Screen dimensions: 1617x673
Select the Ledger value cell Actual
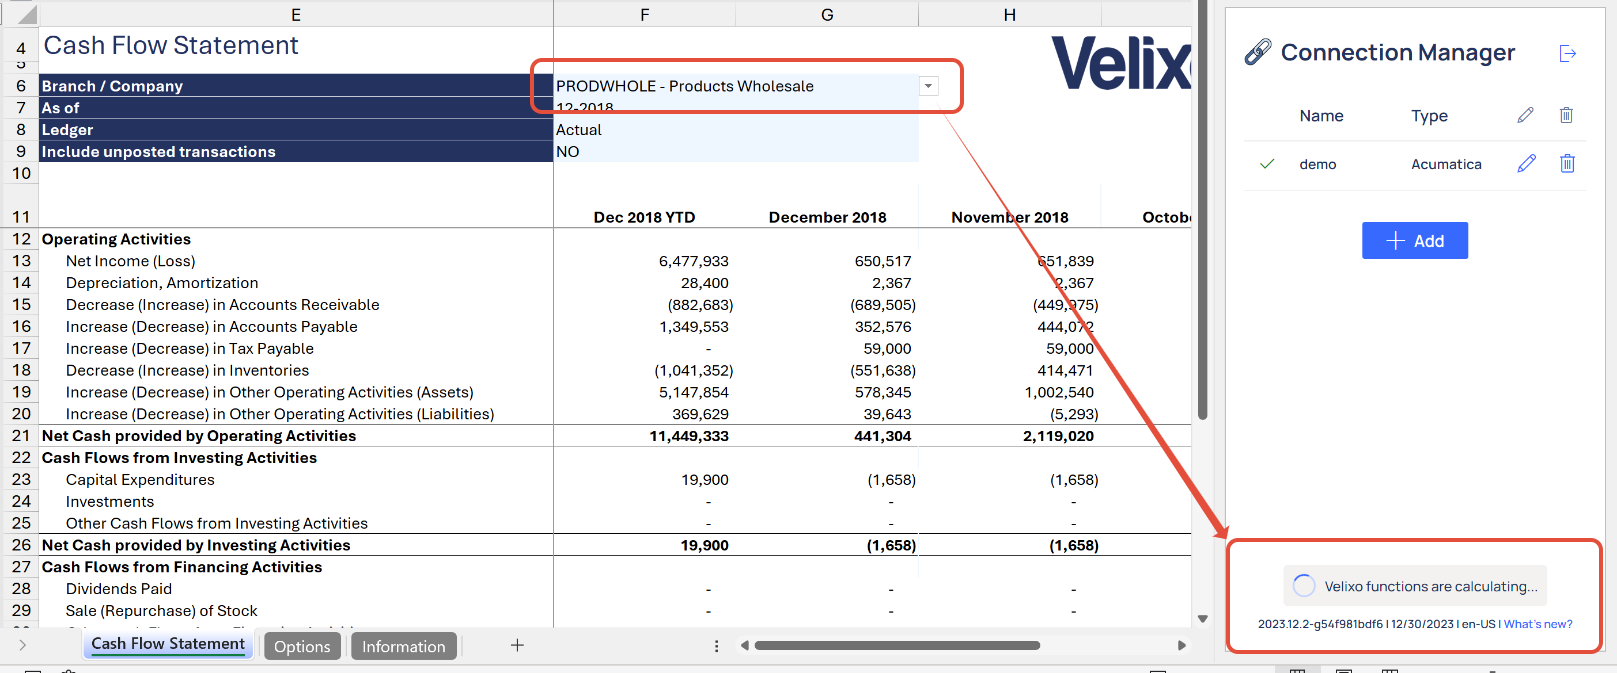pos(736,130)
